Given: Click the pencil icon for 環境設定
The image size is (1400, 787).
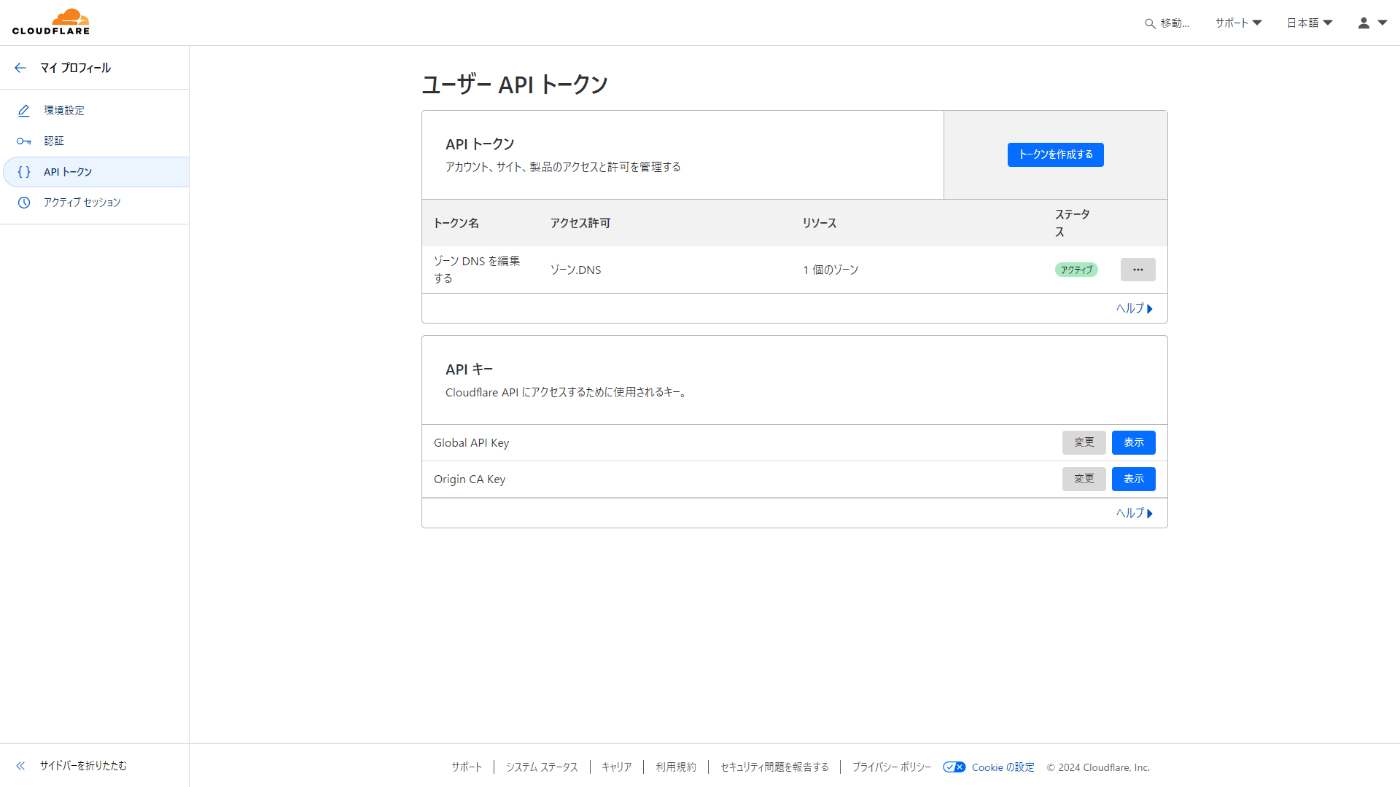Looking at the screenshot, I should 24,110.
